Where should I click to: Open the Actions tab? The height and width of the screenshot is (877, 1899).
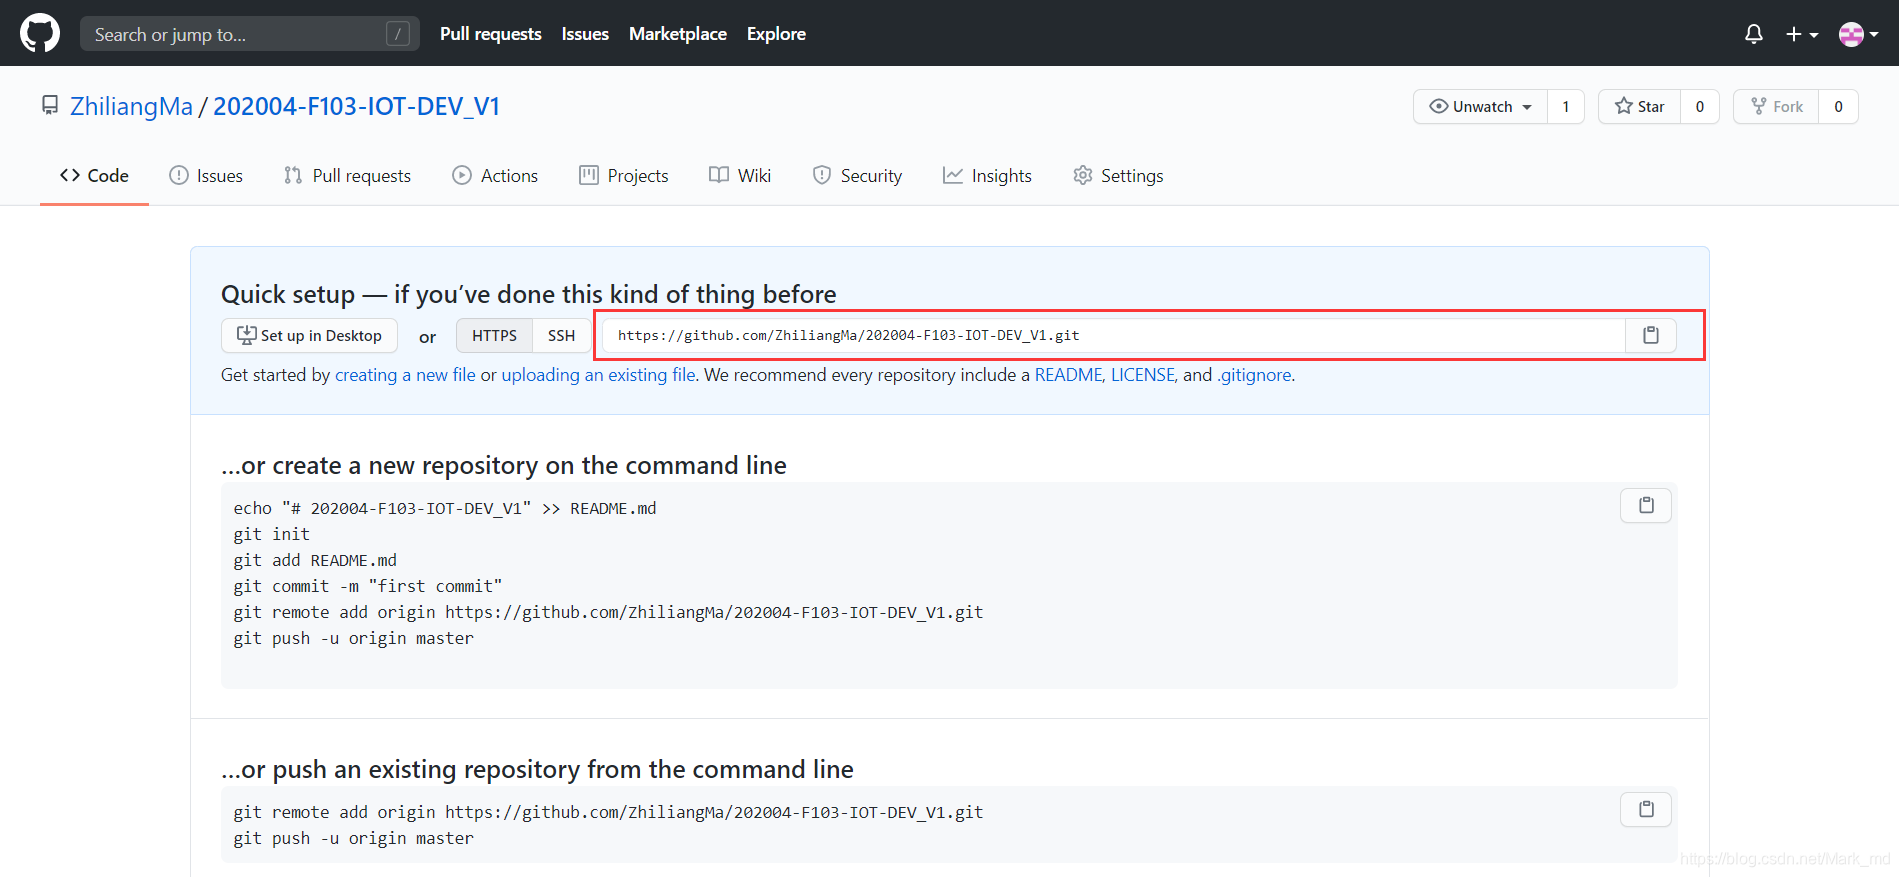[x=495, y=175]
